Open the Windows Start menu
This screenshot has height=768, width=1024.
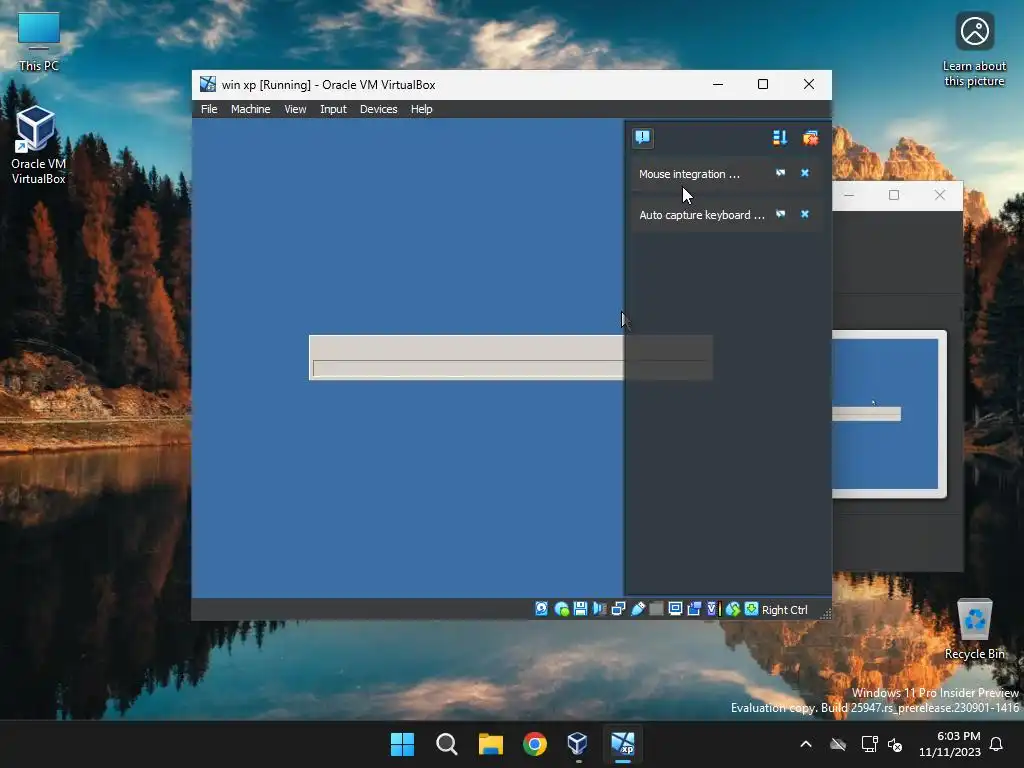[402, 744]
